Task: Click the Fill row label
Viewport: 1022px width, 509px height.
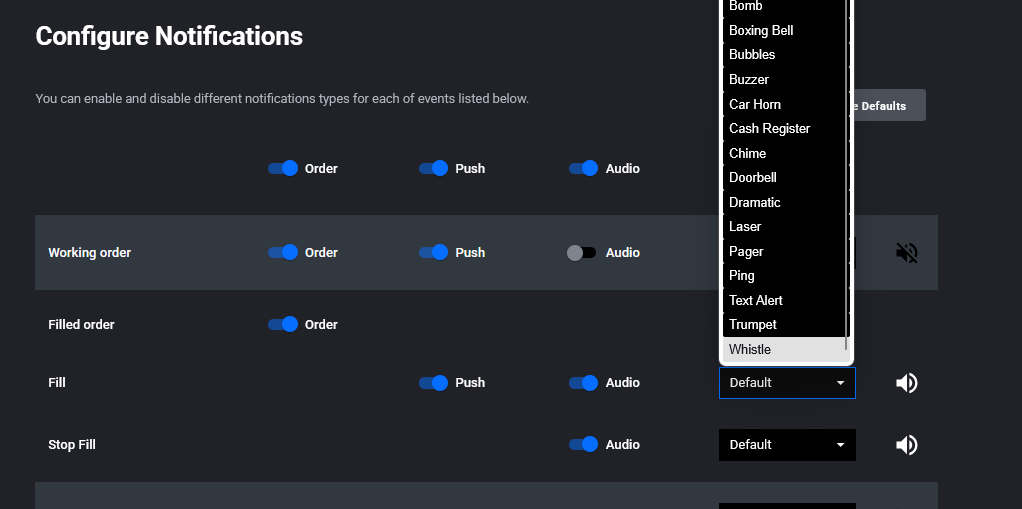Action: (x=57, y=383)
